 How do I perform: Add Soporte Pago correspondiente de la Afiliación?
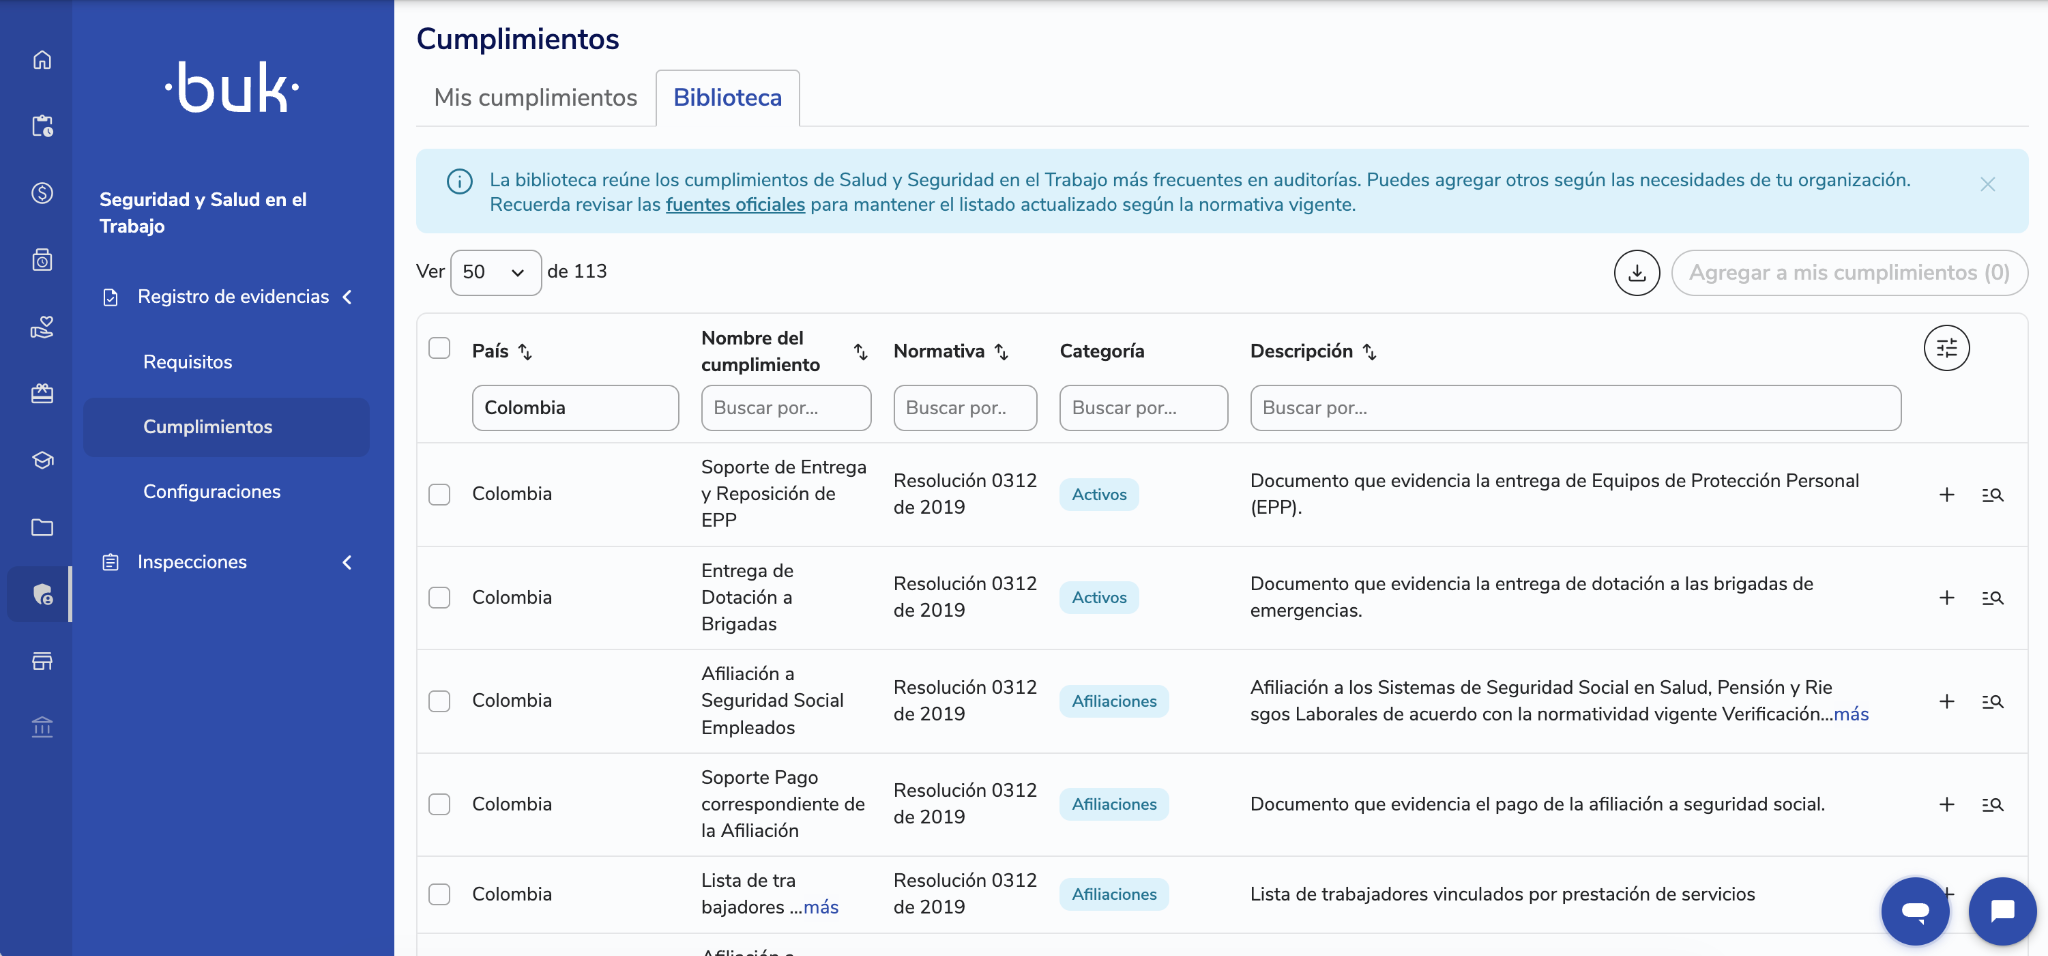[x=1947, y=804]
